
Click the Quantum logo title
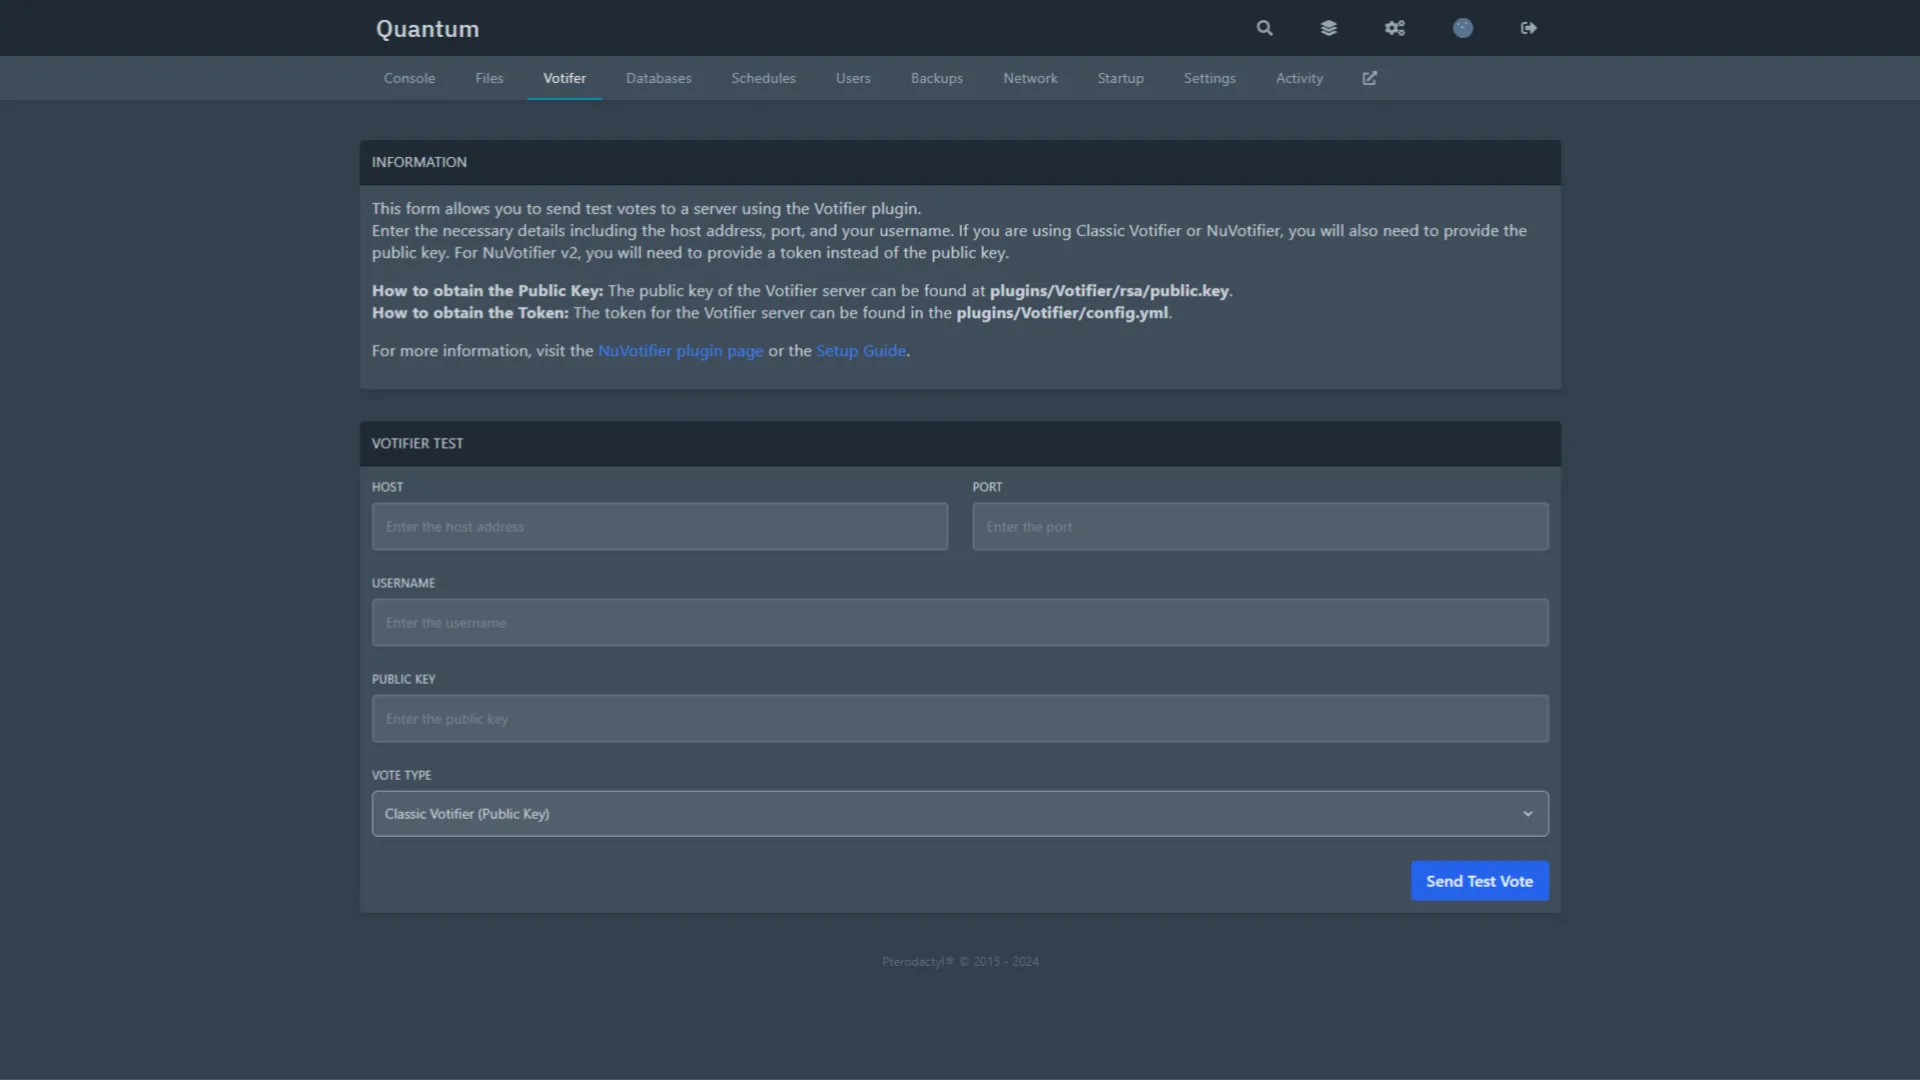427,29
